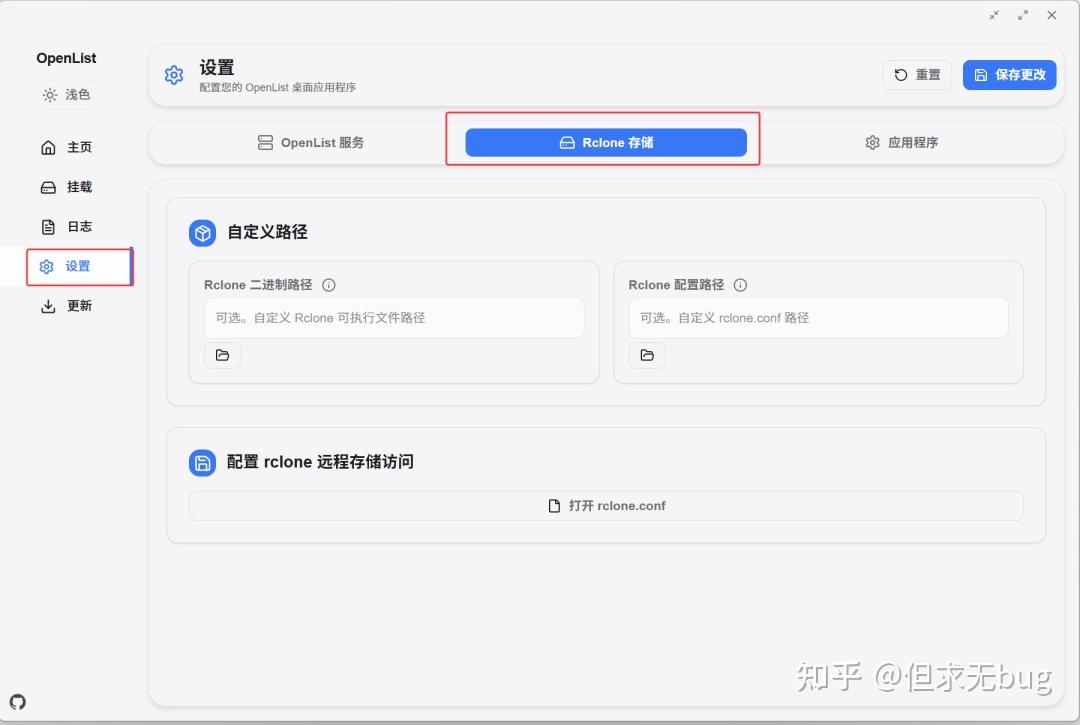This screenshot has height=725, width=1080.
Task: Click the expand window icon in title bar
Action: coord(1023,15)
